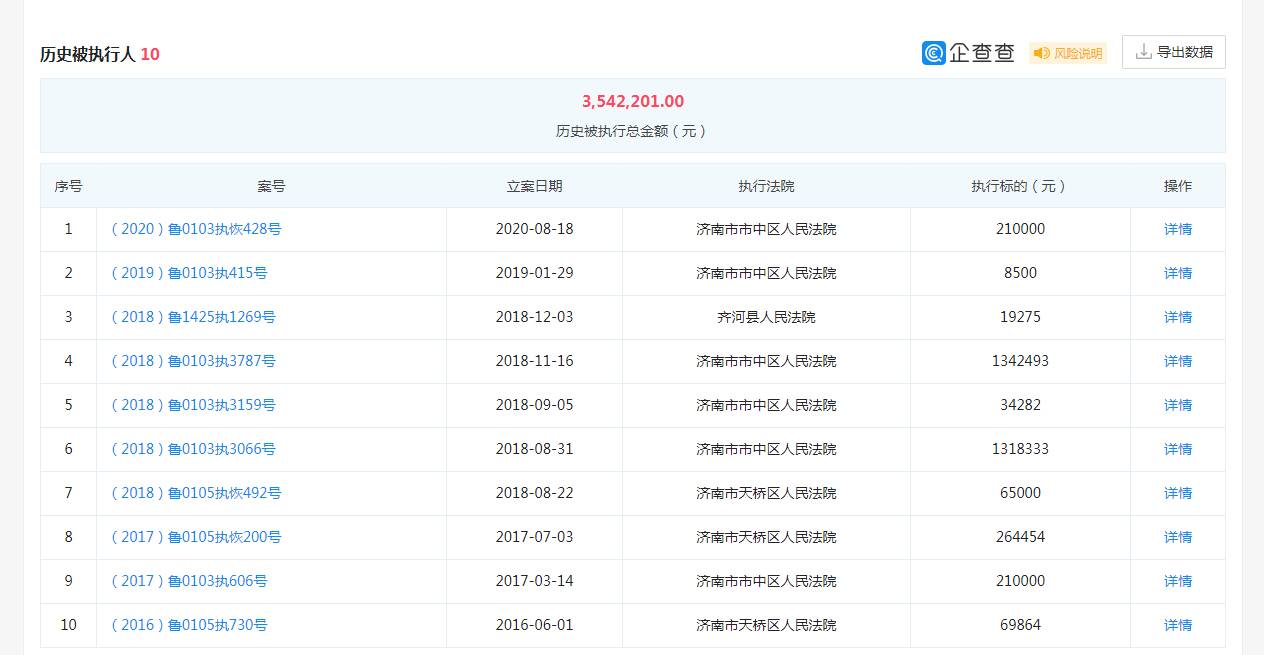The image size is (1264, 655).
Task: View 详情 for row 1
Action: (1177, 229)
